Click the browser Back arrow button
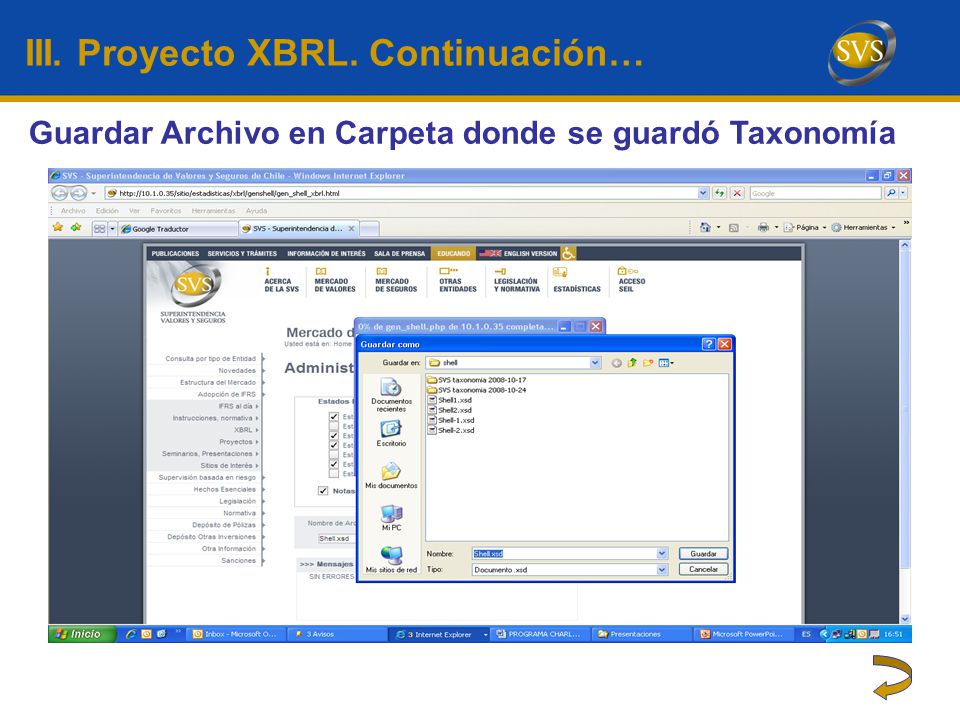The image size is (960, 720). [x=59, y=193]
